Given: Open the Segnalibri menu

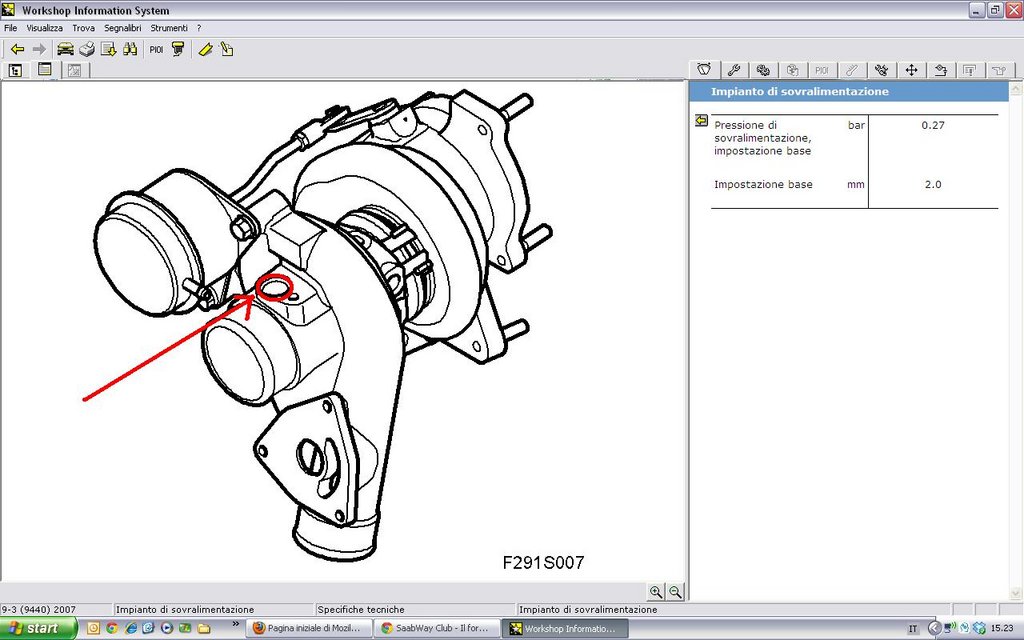Looking at the screenshot, I should point(123,28).
